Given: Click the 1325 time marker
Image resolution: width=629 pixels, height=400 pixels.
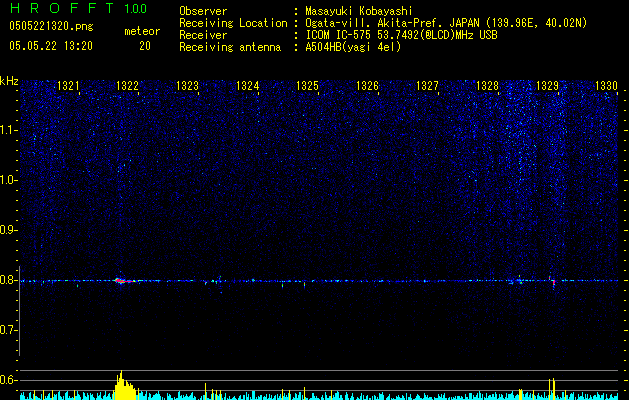Looking at the screenshot, I should coord(307,86).
